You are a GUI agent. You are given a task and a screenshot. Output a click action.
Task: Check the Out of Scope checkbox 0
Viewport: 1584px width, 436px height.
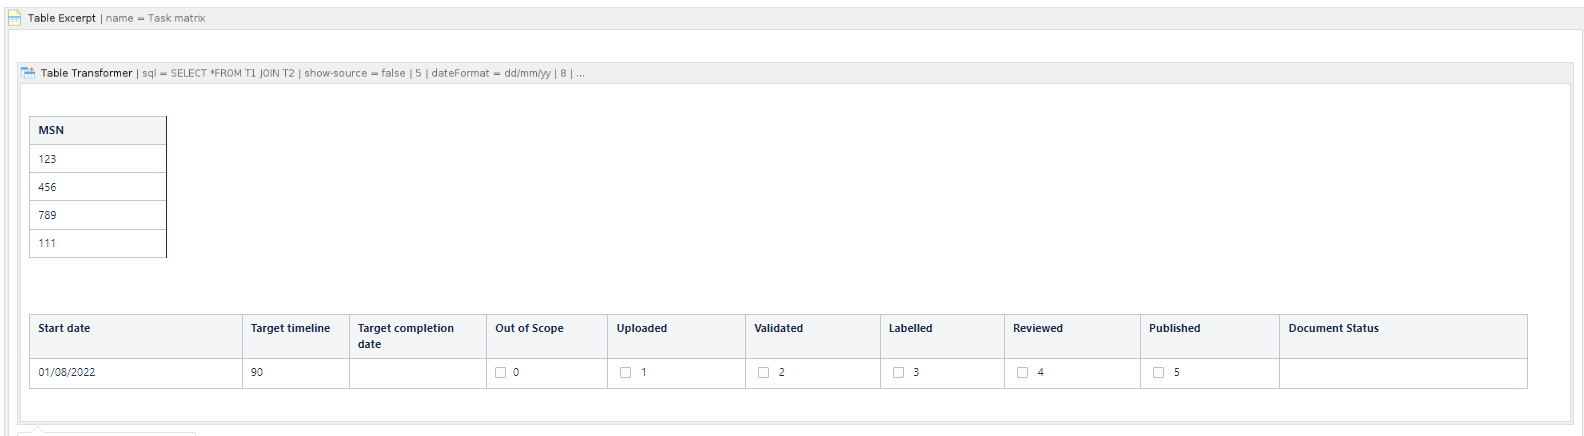[x=501, y=373]
